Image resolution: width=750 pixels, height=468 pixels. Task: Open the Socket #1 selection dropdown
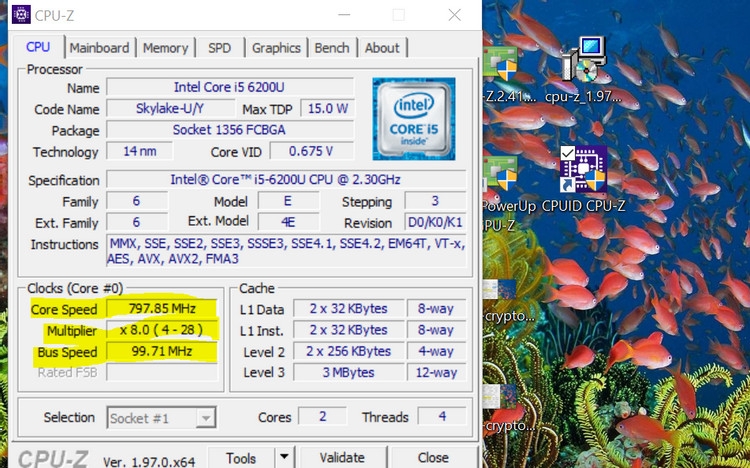(x=161, y=418)
